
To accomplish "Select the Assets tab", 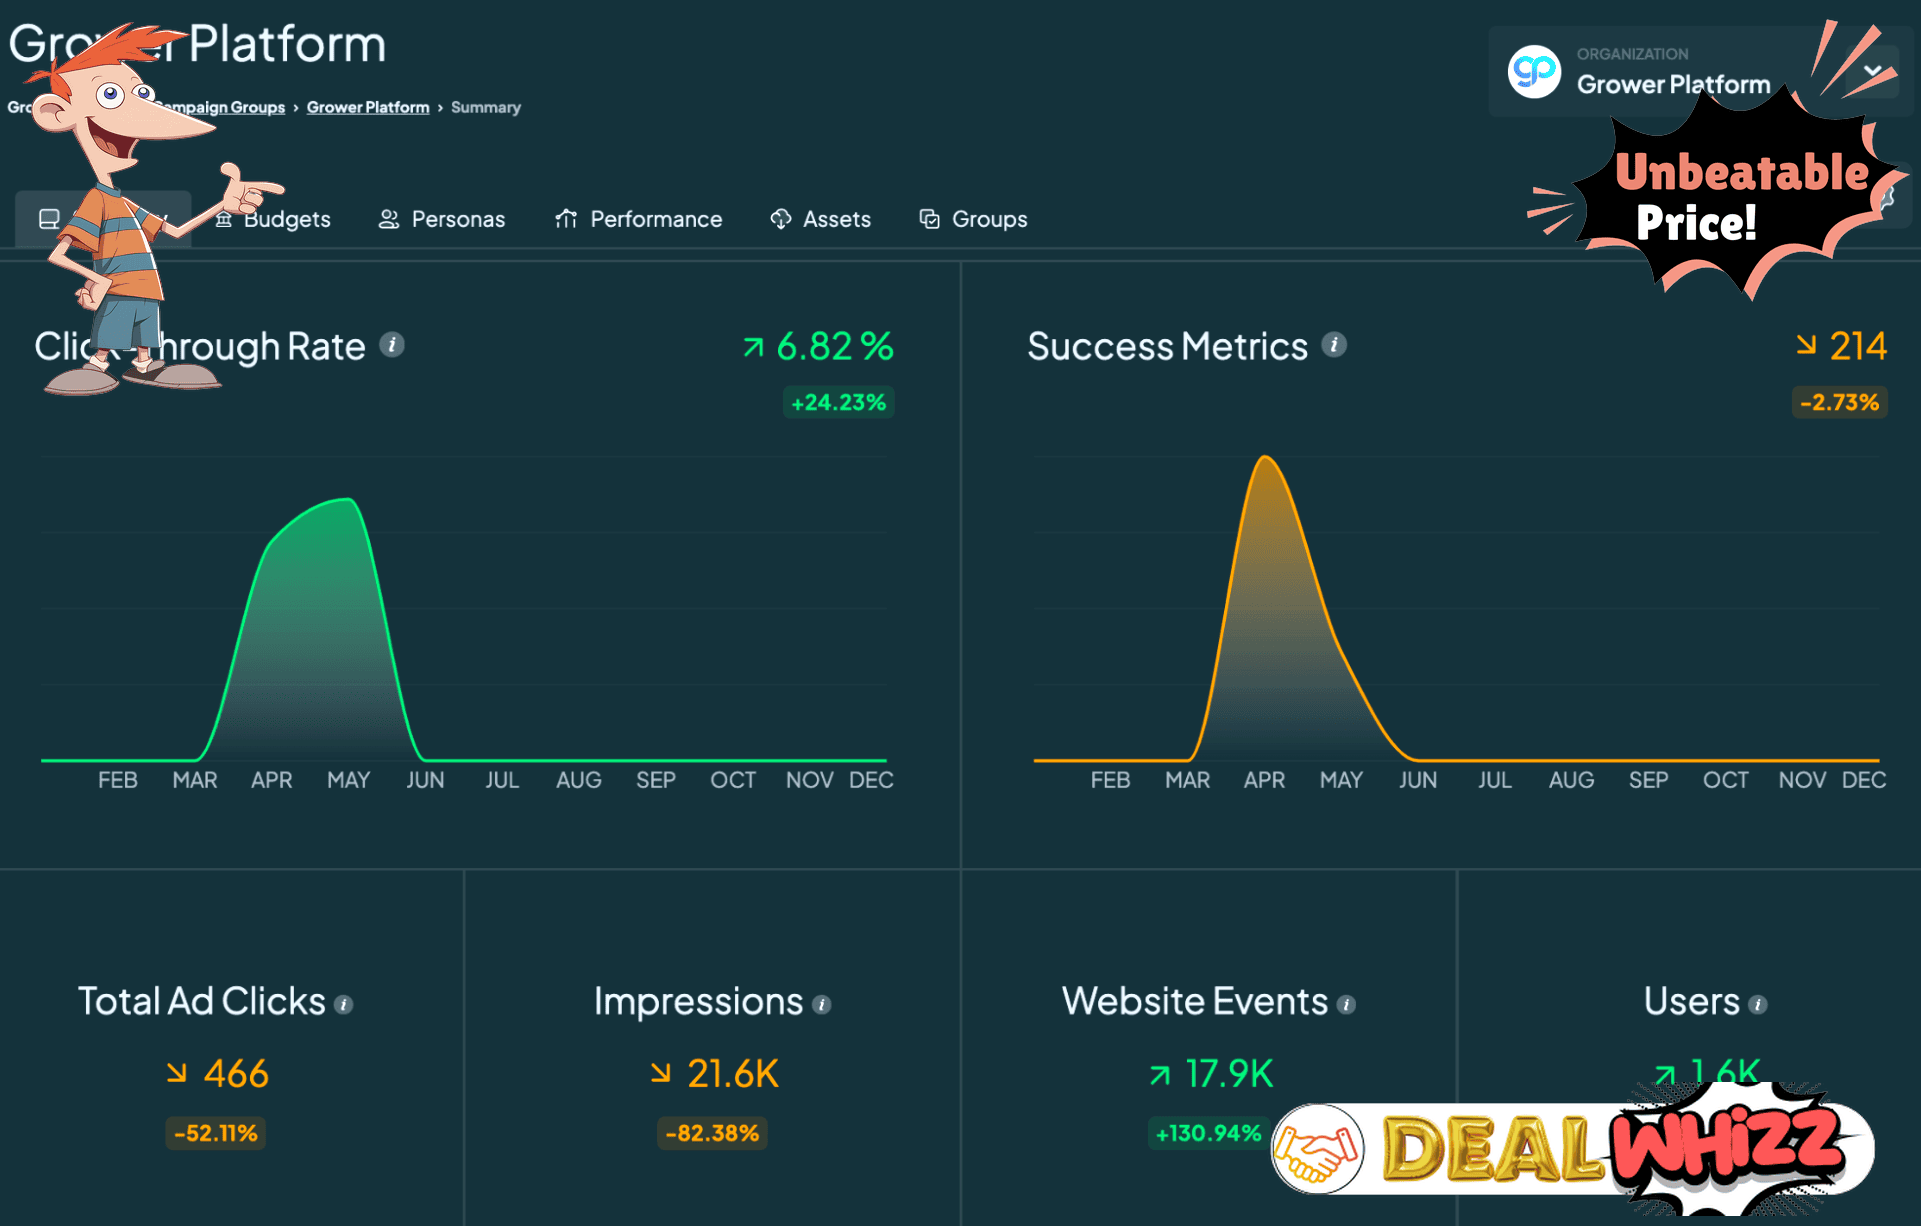I will tap(821, 219).
